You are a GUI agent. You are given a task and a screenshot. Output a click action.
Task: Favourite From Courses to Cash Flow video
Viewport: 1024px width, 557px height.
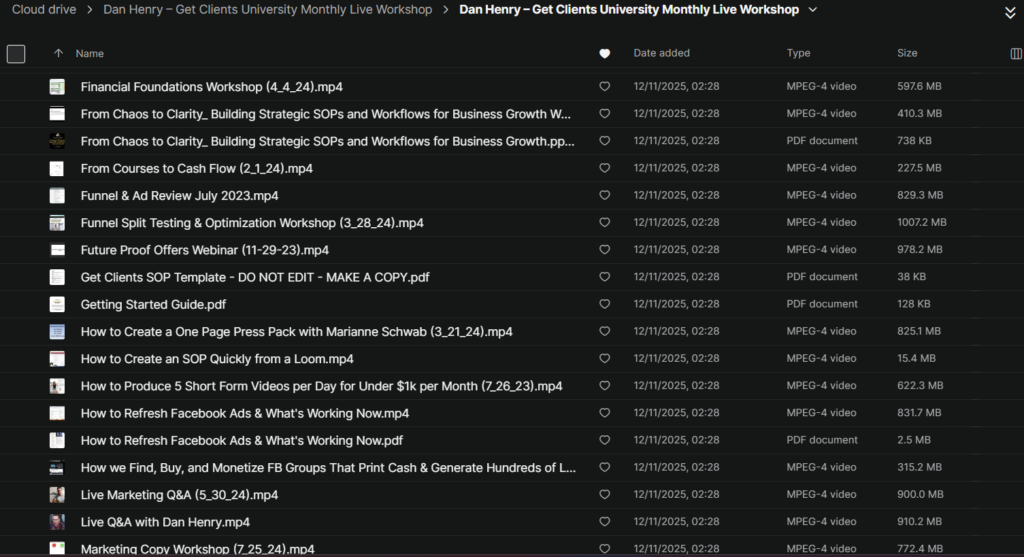tap(605, 168)
